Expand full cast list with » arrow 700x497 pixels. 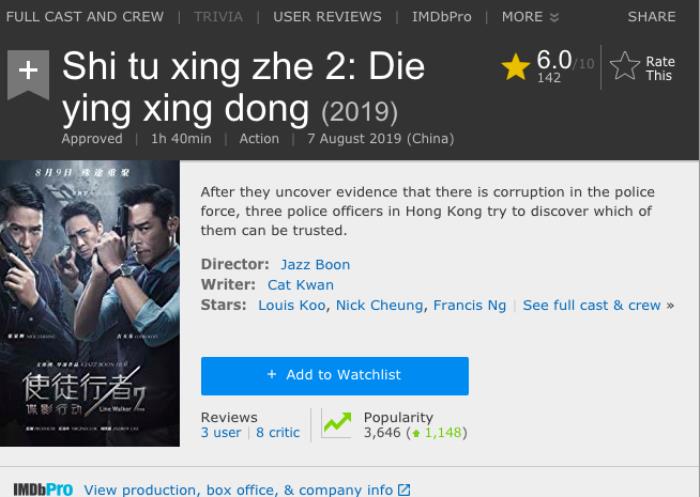(670, 305)
